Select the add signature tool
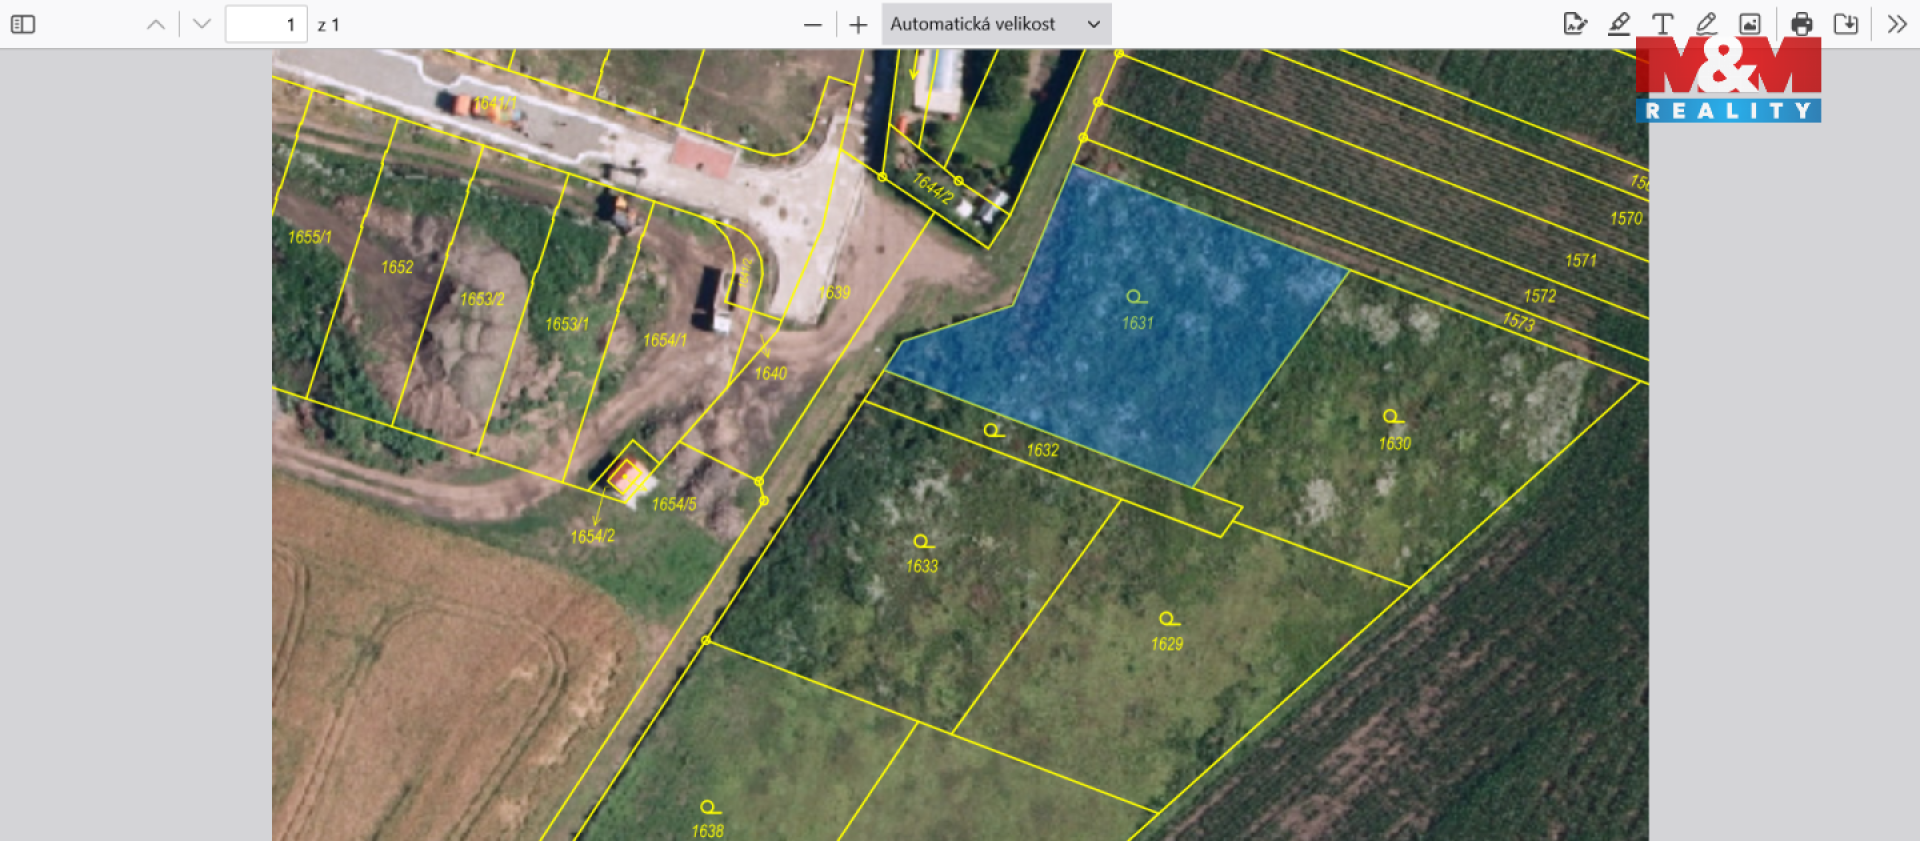 [x=1575, y=24]
